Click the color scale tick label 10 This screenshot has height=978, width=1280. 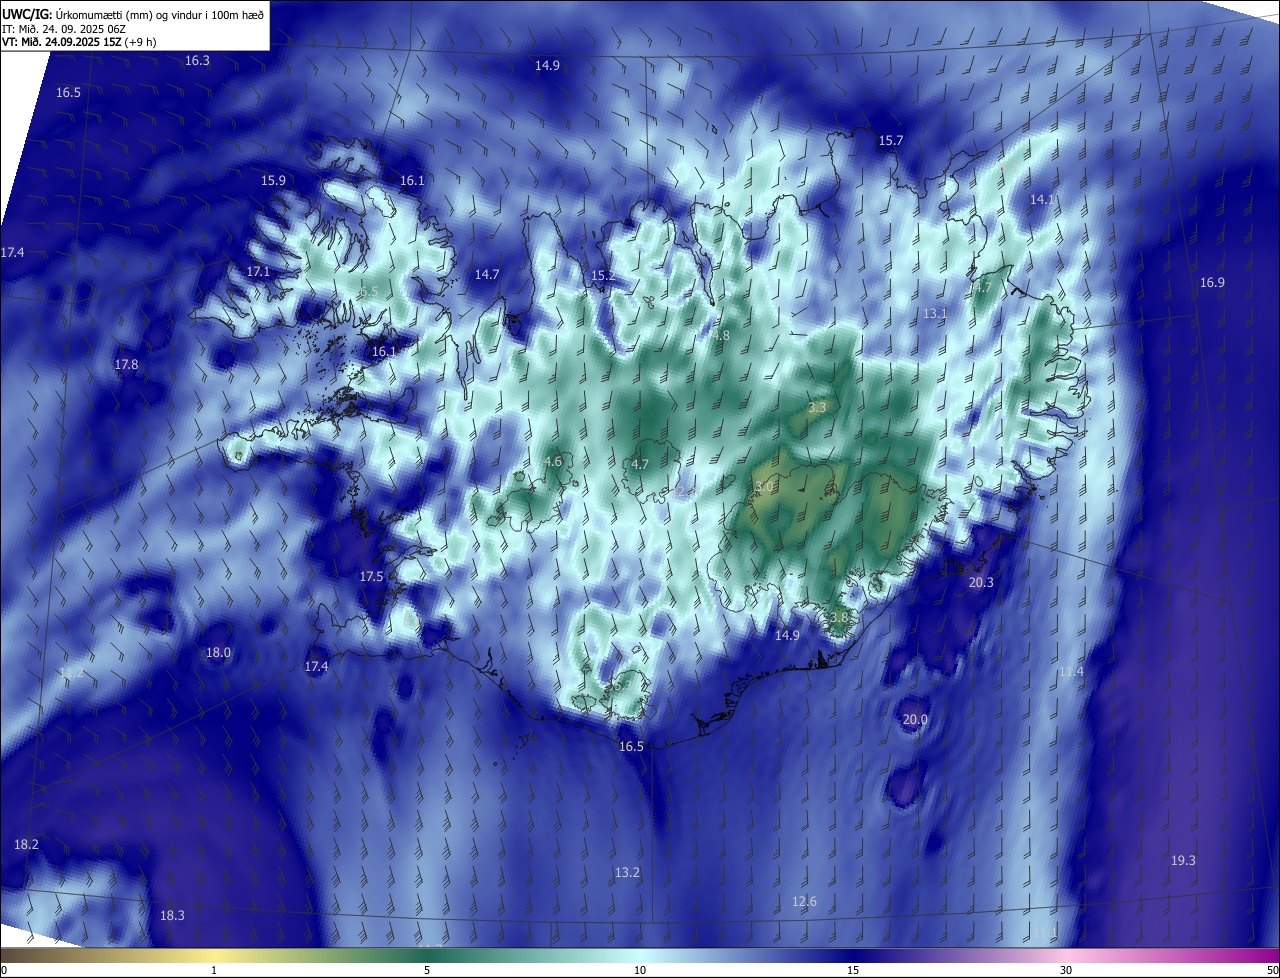click(640, 971)
